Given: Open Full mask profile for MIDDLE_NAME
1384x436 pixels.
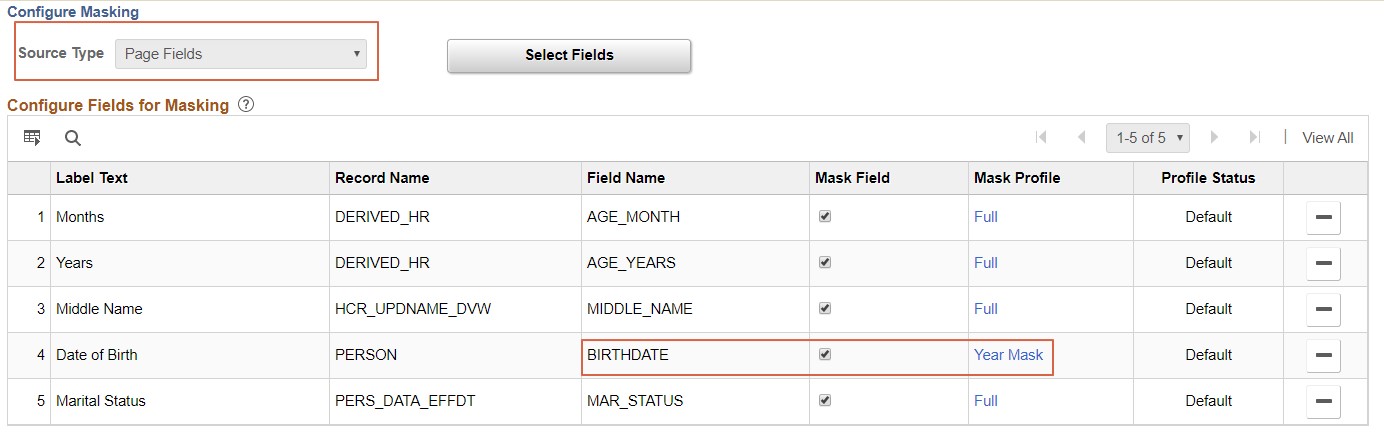Looking at the screenshot, I should 986,309.
